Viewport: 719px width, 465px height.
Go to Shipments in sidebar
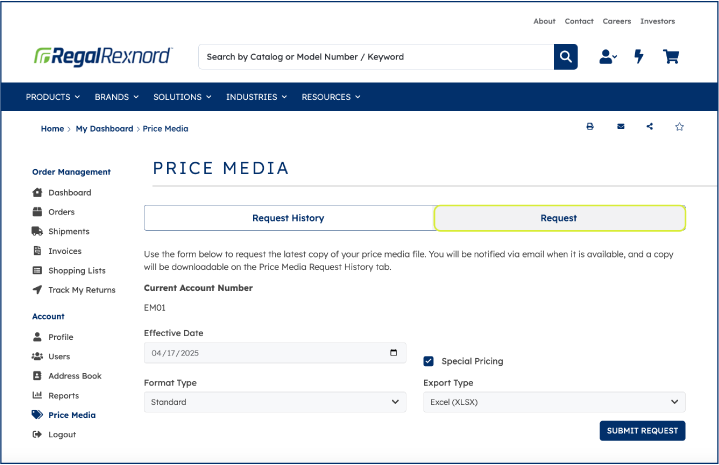69,232
